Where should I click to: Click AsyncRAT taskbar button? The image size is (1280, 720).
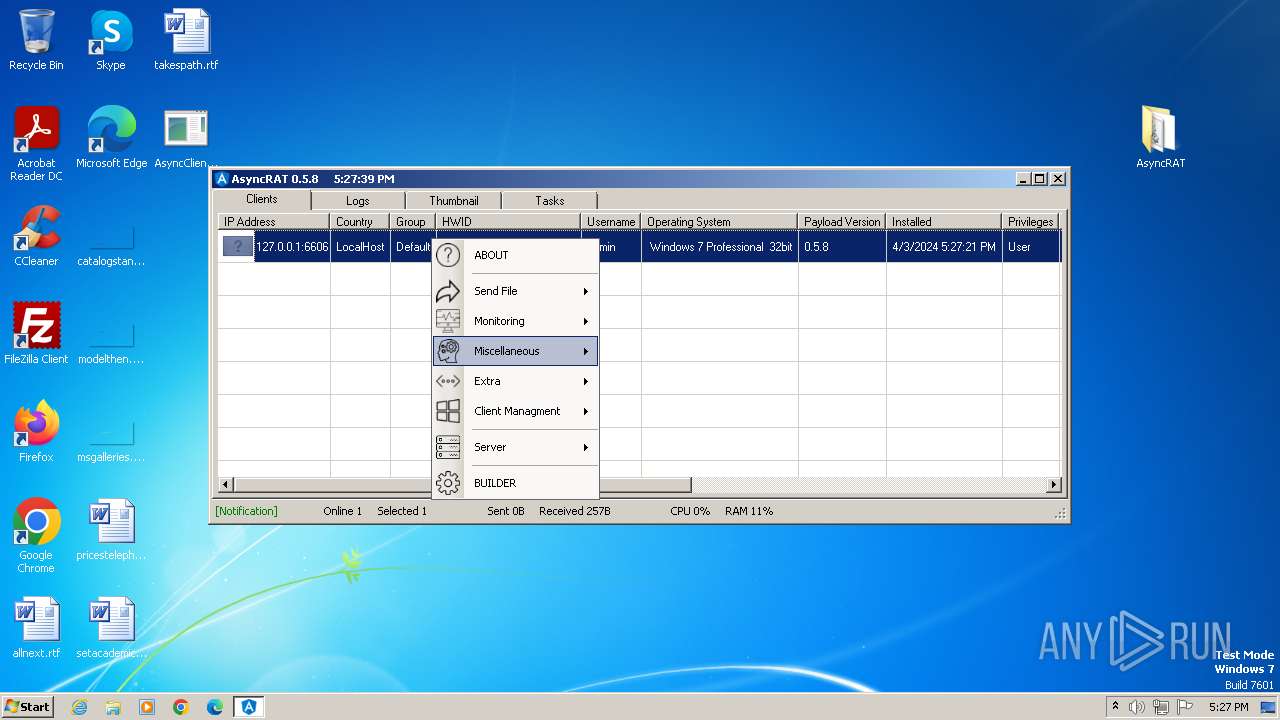pyautogui.click(x=249, y=707)
